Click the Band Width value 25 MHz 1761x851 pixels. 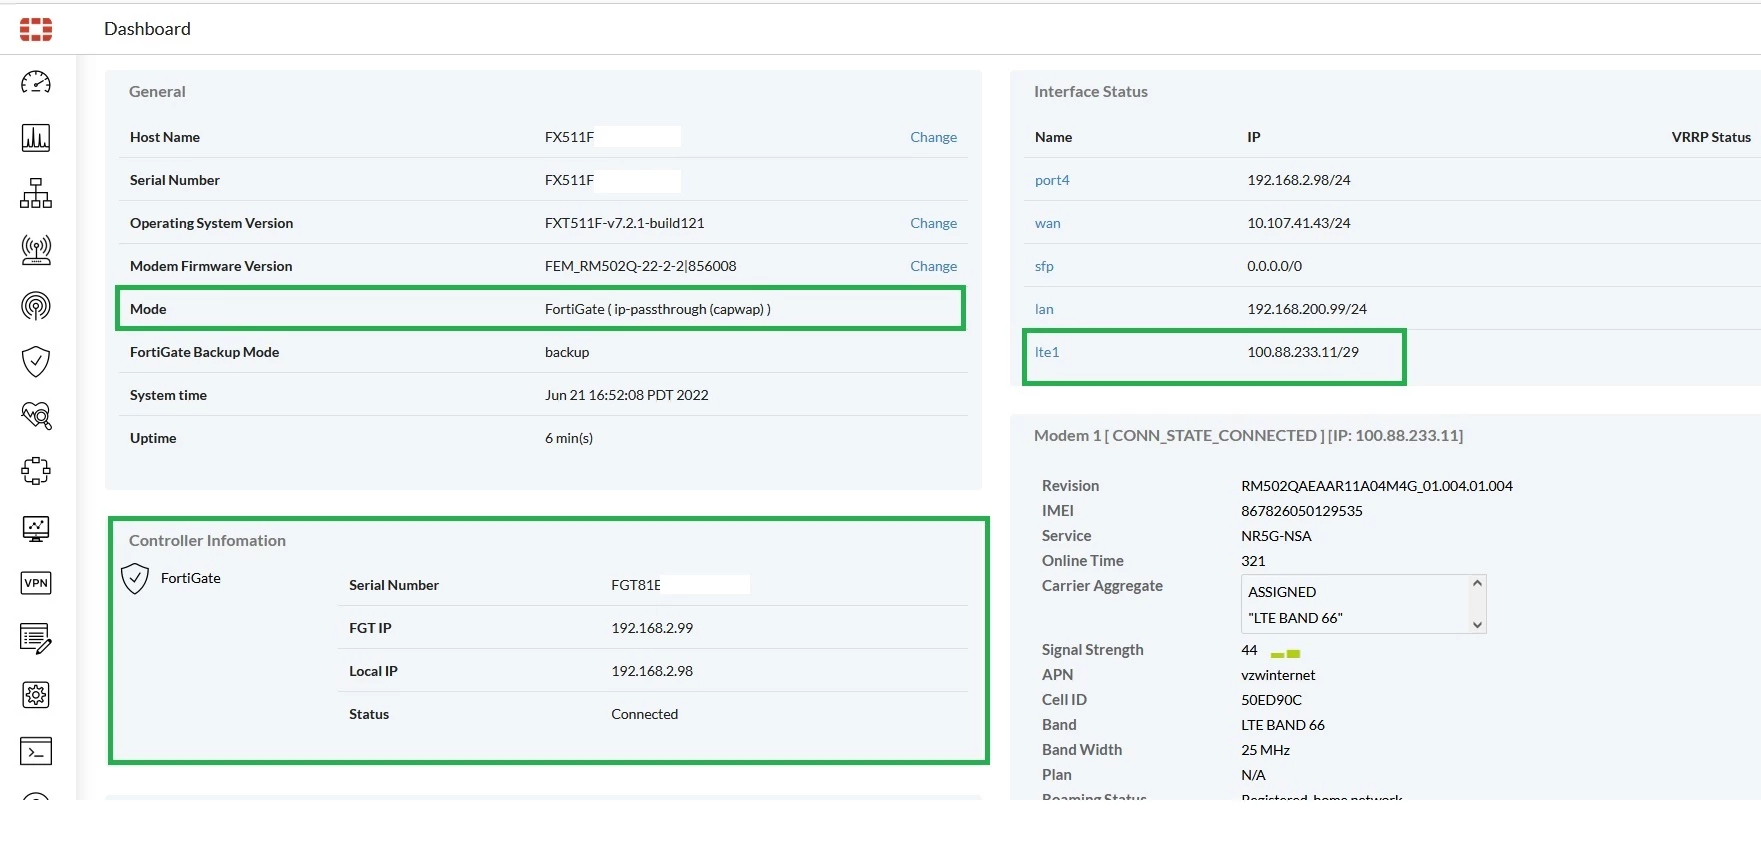[1265, 750]
